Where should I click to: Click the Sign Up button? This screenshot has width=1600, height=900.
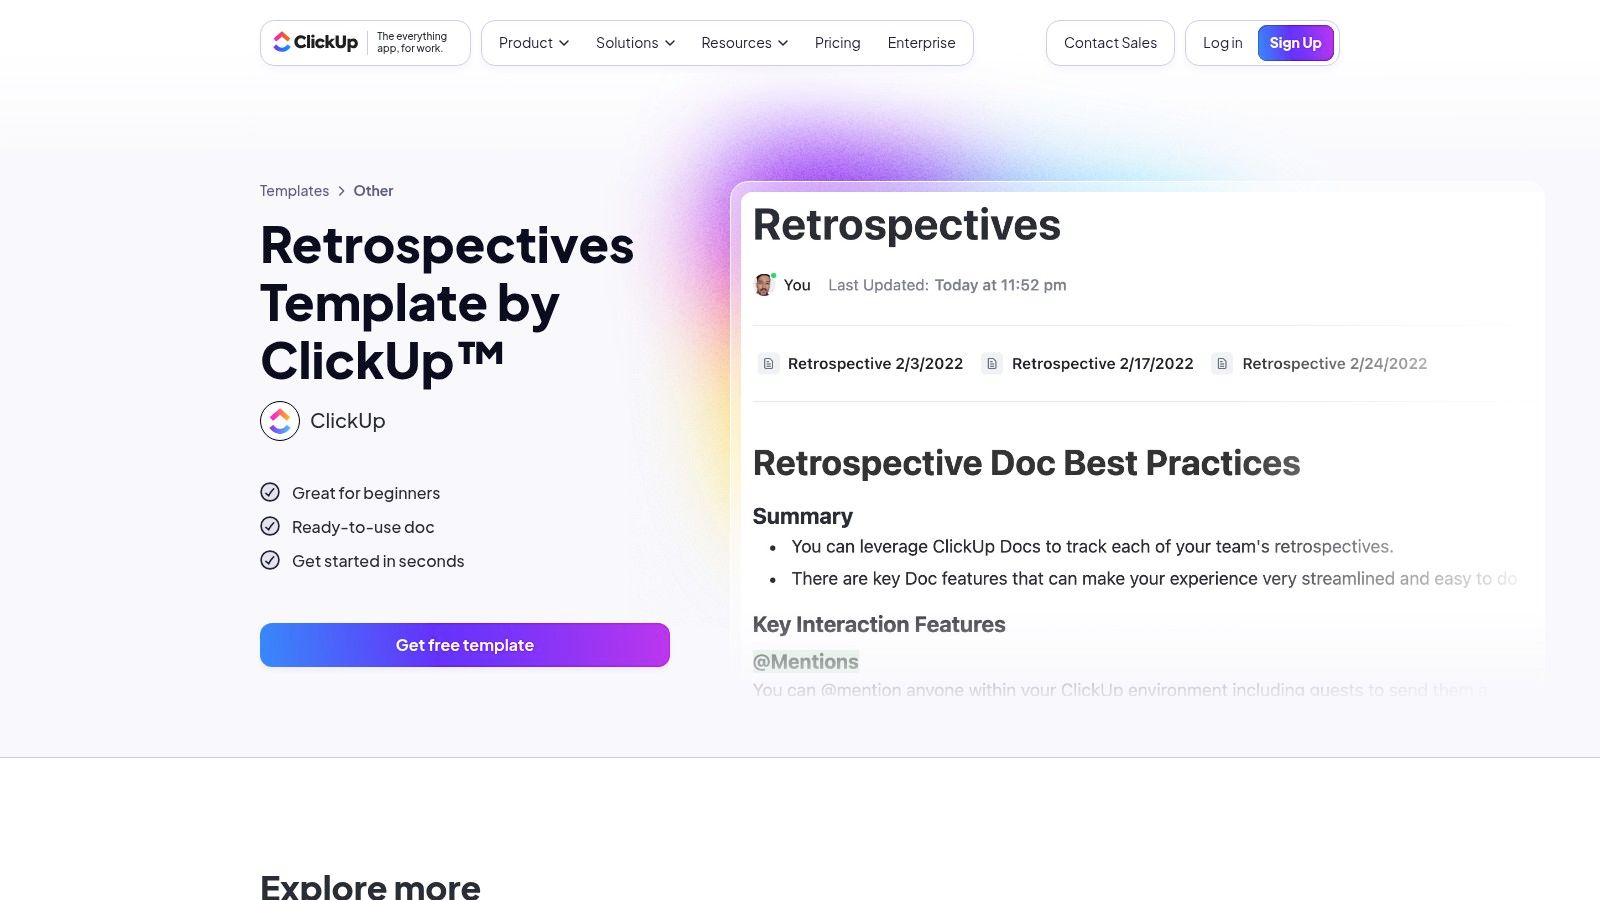tap(1296, 43)
